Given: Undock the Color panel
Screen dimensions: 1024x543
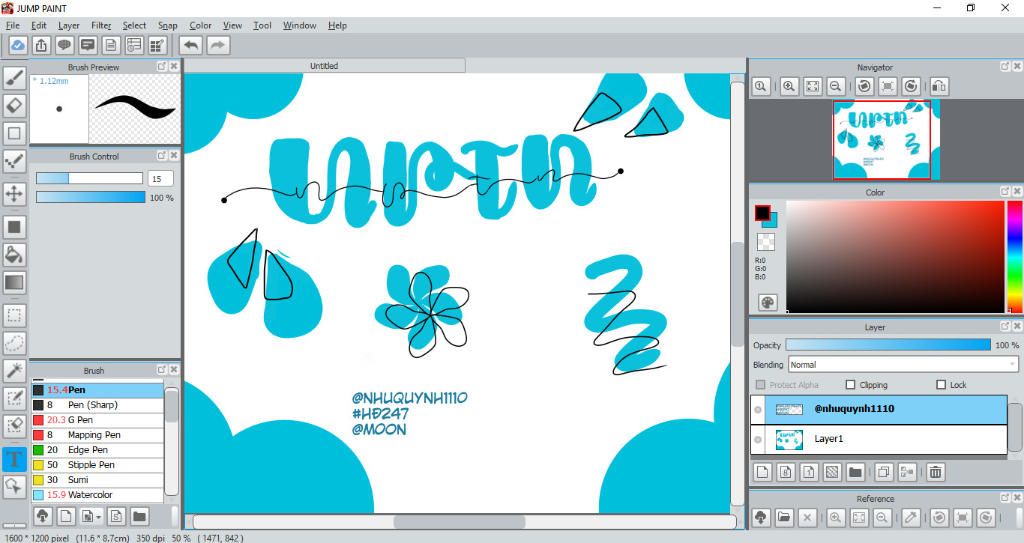Looking at the screenshot, I should pyautogui.click(x=1005, y=191).
